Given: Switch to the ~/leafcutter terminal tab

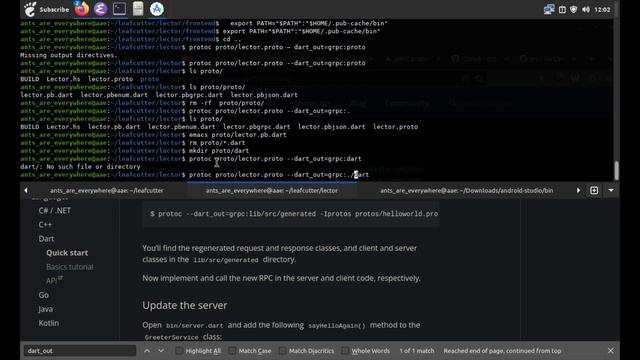Looking at the screenshot, I should tap(107, 191).
